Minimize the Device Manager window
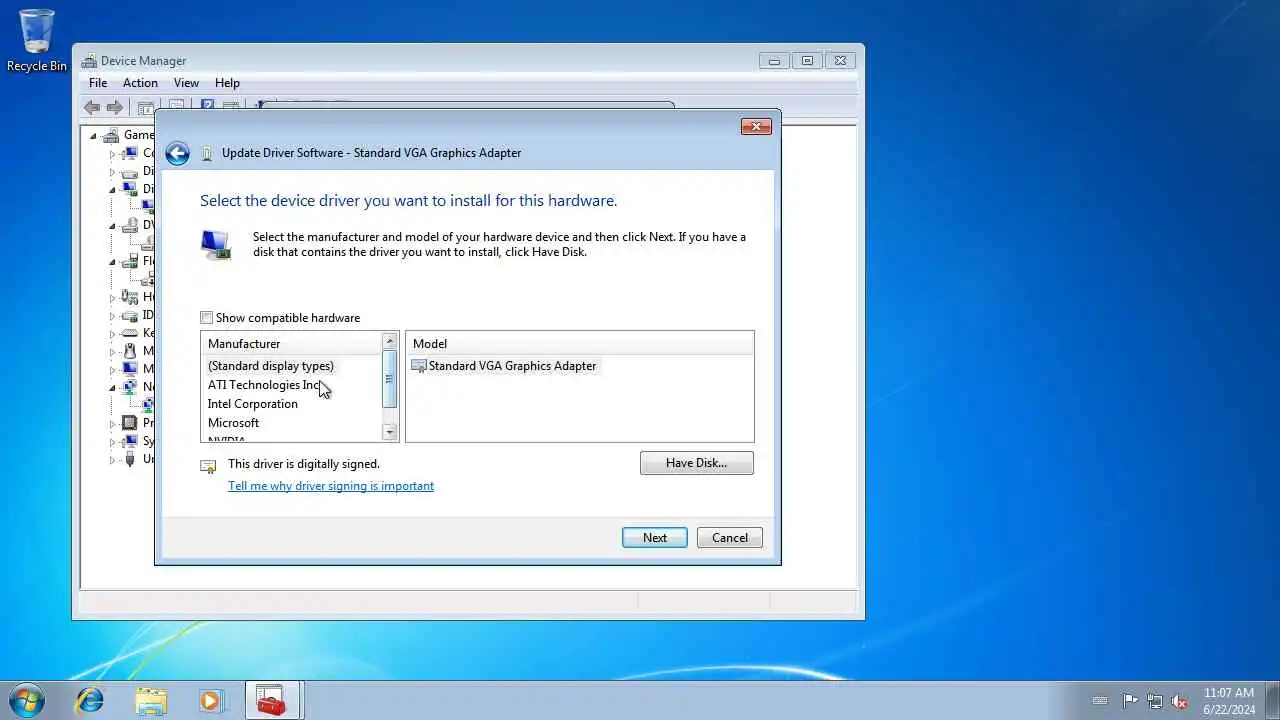This screenshot has height=720, width=1280. click(x=774, y=61)
